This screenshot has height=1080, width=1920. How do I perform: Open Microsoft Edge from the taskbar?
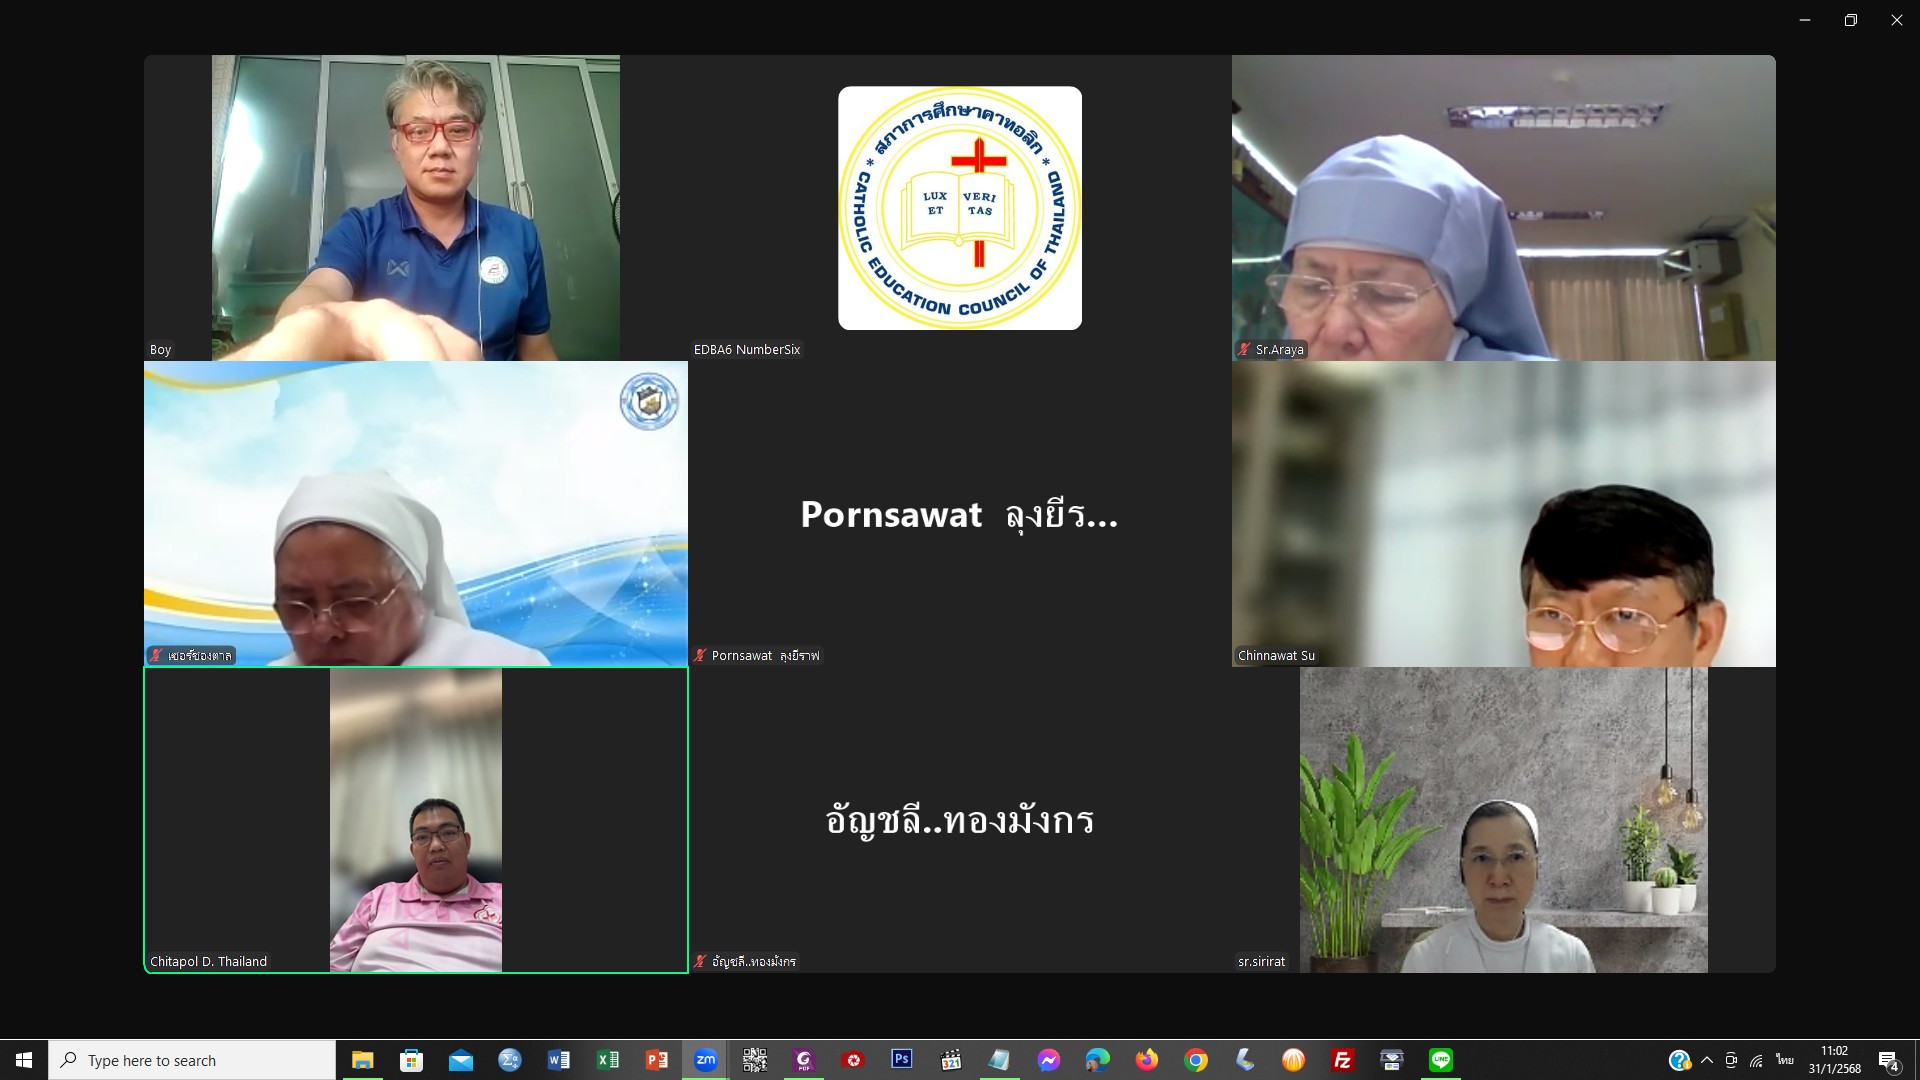(x=1097, y=1060)
